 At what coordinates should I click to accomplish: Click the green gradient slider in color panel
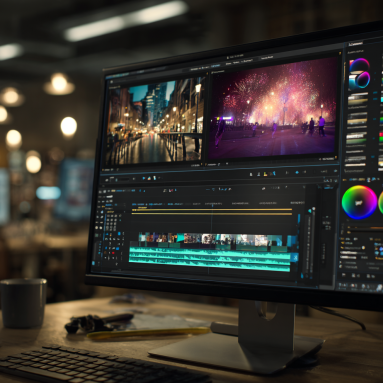pos(356,141)
